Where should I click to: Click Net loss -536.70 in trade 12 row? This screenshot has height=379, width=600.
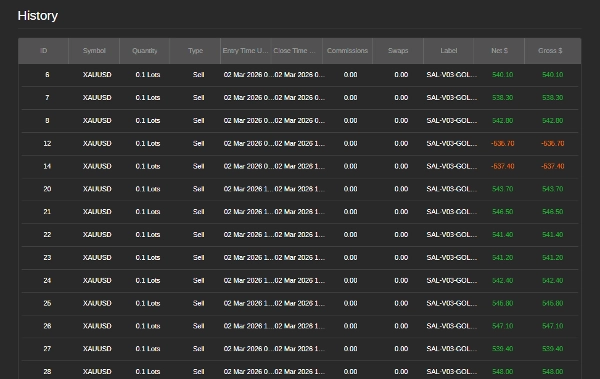(x=502, y=144)
